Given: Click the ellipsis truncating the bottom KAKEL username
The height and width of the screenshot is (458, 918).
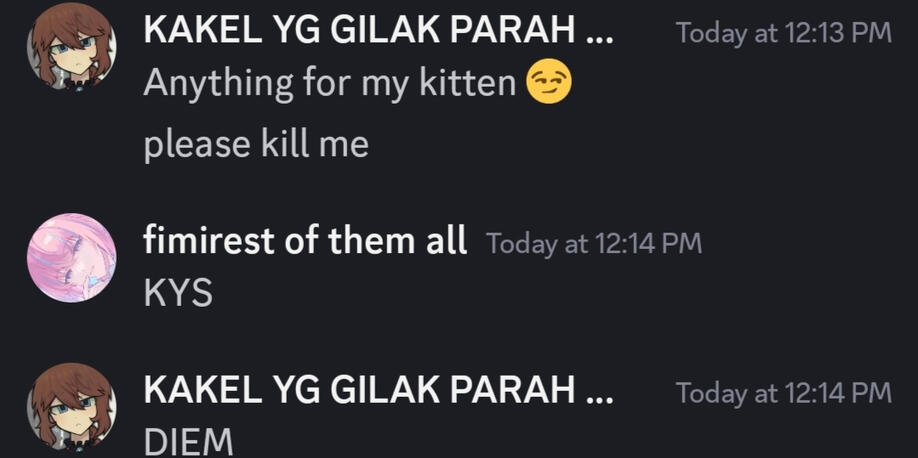Looking at the screenshot, I should click(598, 396).
